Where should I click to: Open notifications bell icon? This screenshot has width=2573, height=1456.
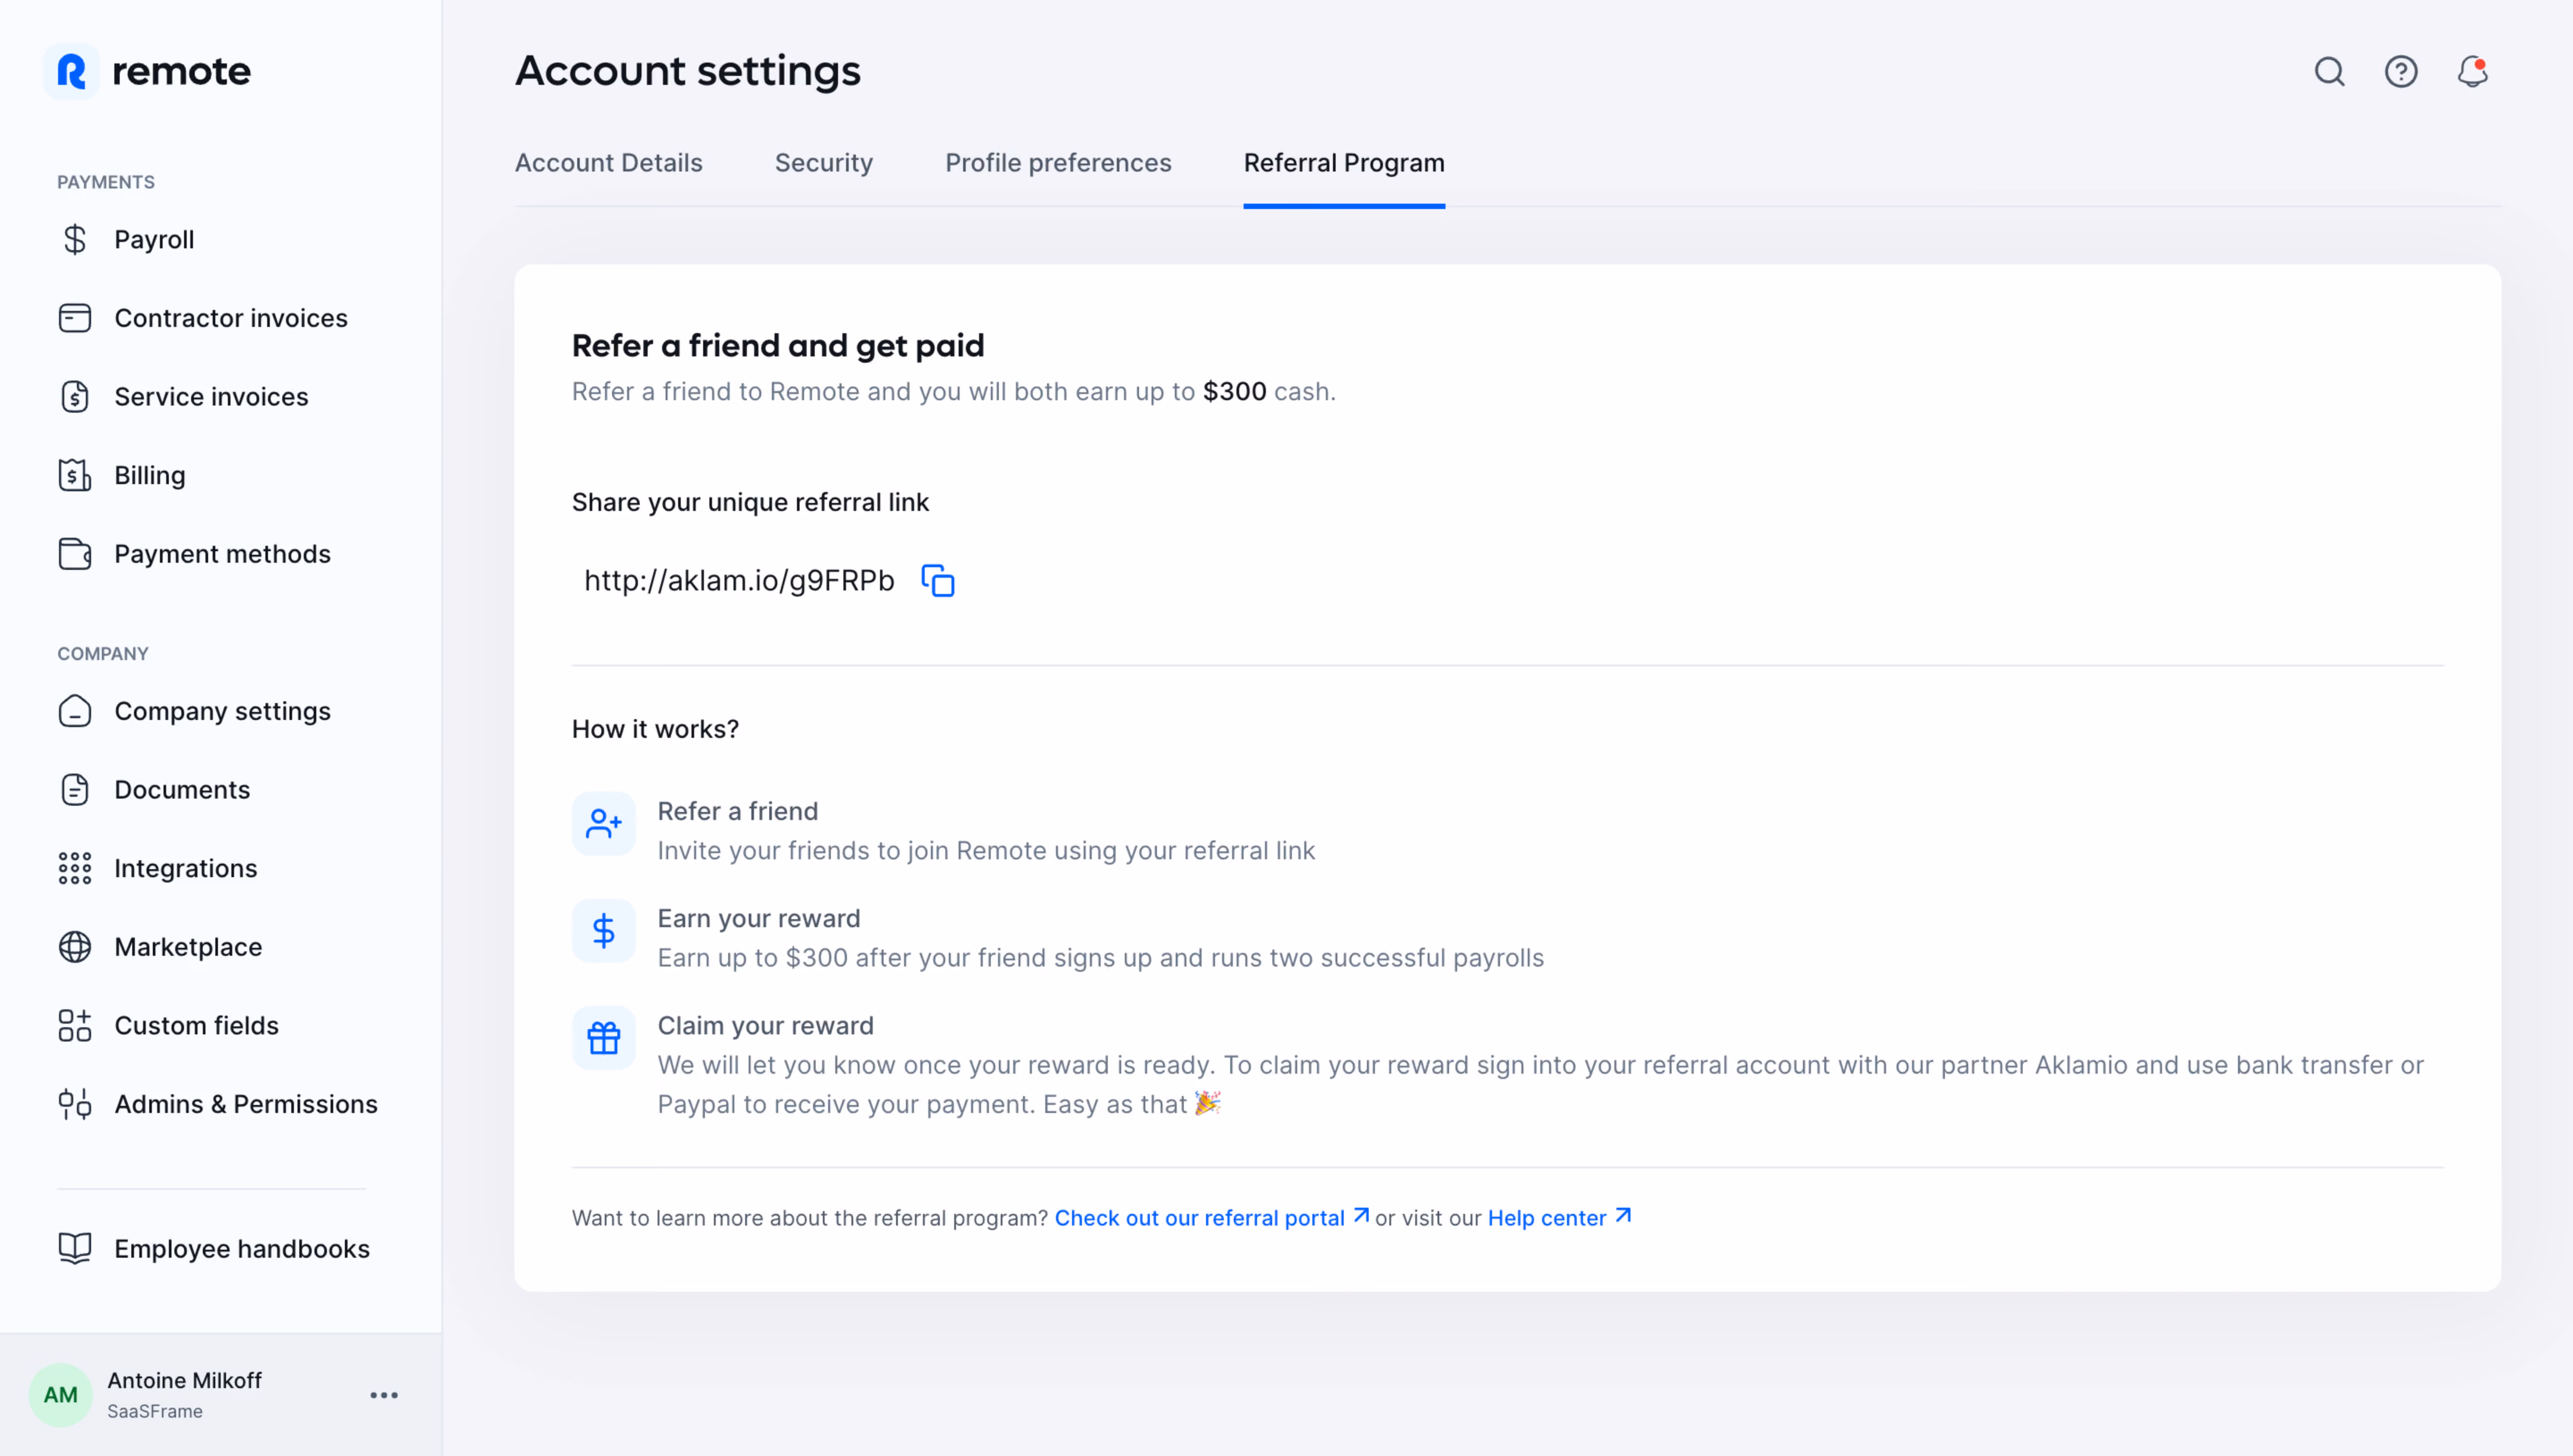pyautogui.click(x=2472, y=71)
